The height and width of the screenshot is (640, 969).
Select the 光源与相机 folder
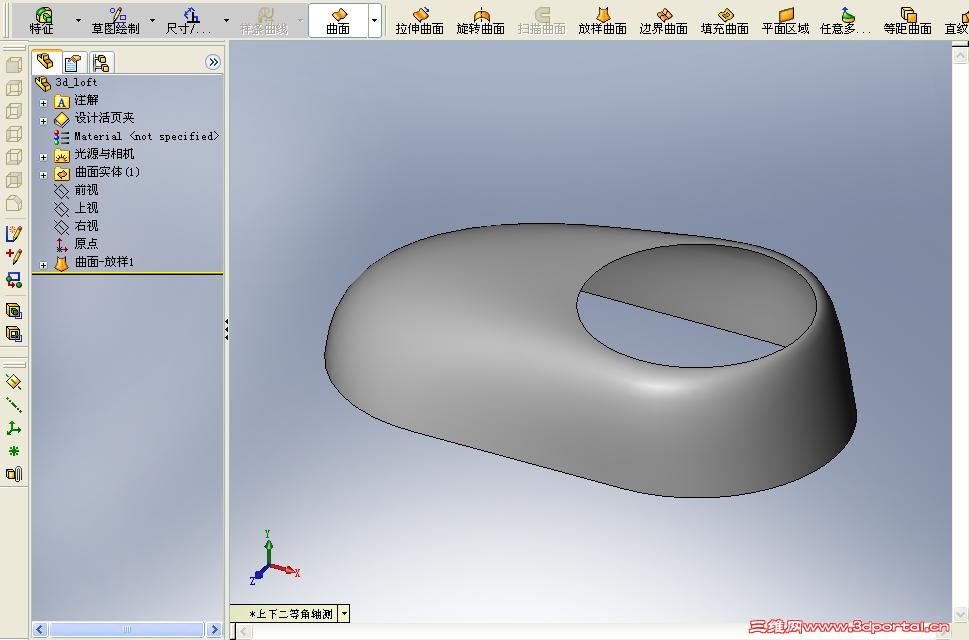[x=95, y=154]
